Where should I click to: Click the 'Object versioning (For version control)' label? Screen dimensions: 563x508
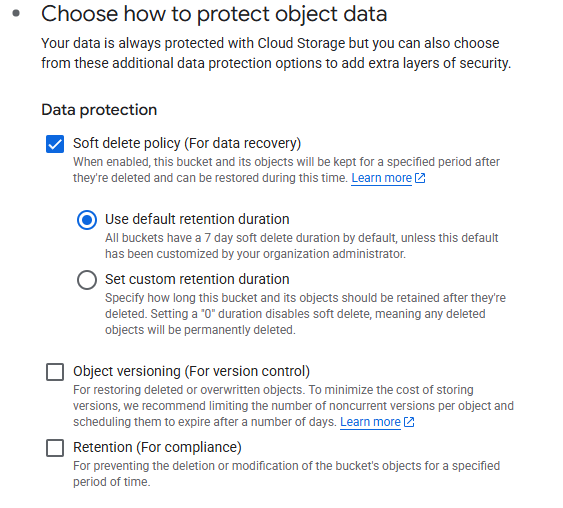tap(191, 371)
